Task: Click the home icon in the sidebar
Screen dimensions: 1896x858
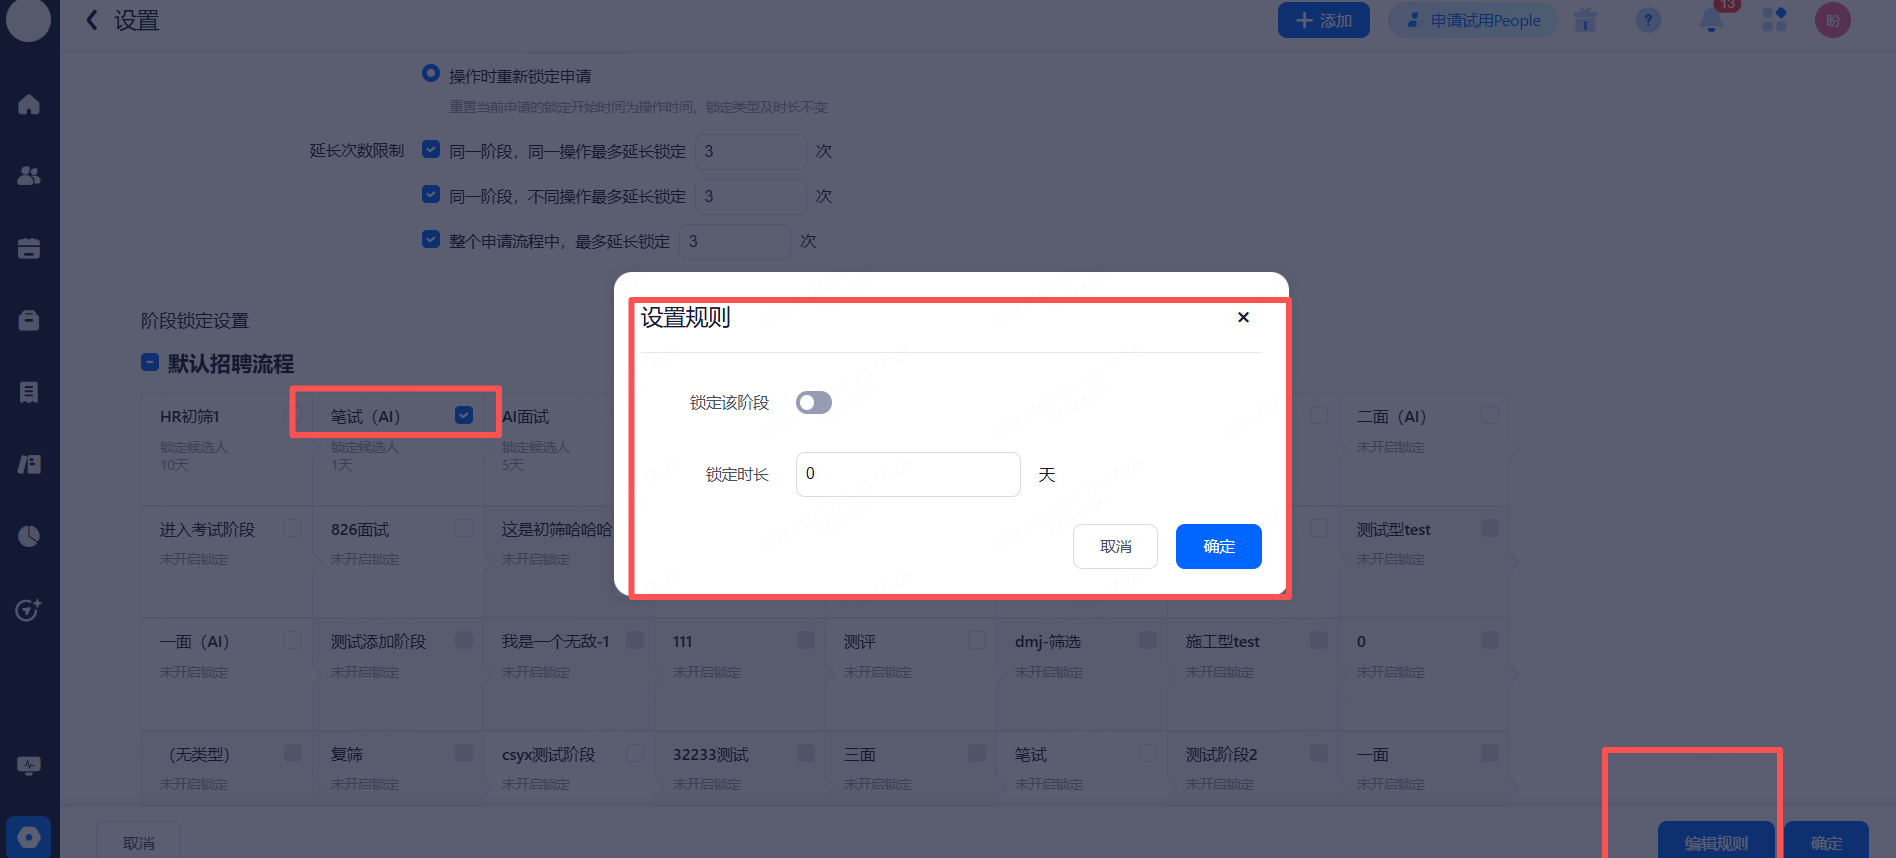Action: [x=29, y=104]
